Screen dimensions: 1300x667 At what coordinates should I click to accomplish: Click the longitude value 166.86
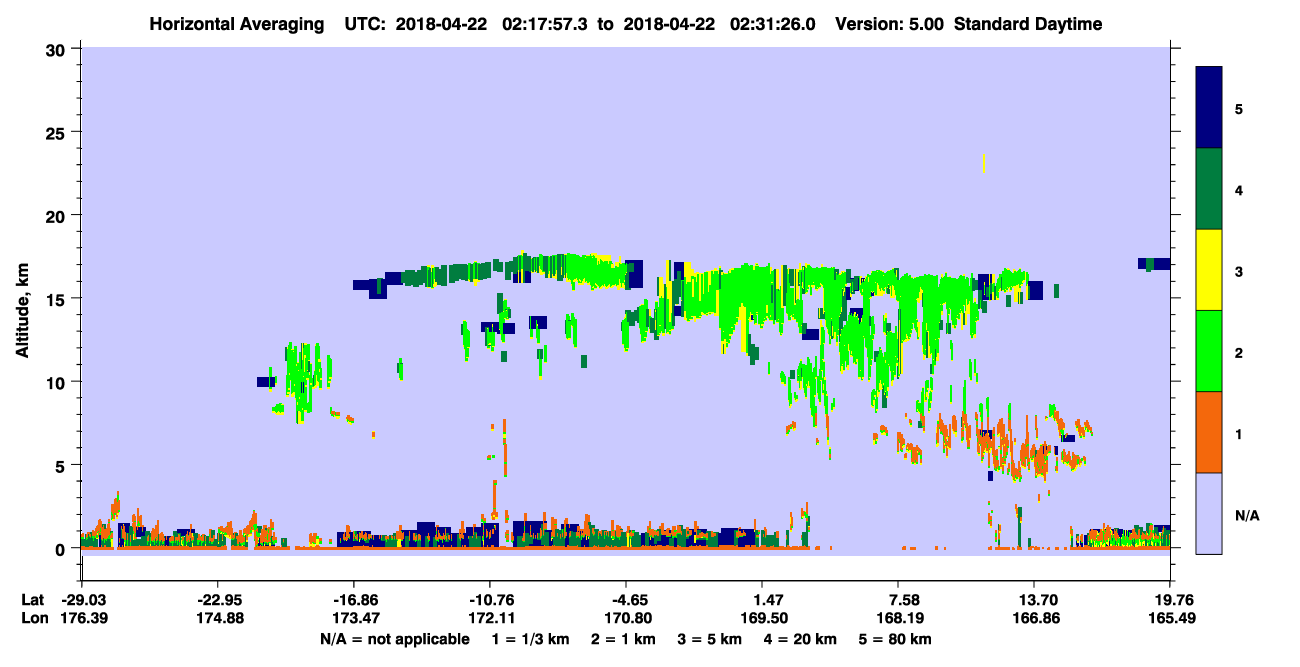(x=1034, y=618)
